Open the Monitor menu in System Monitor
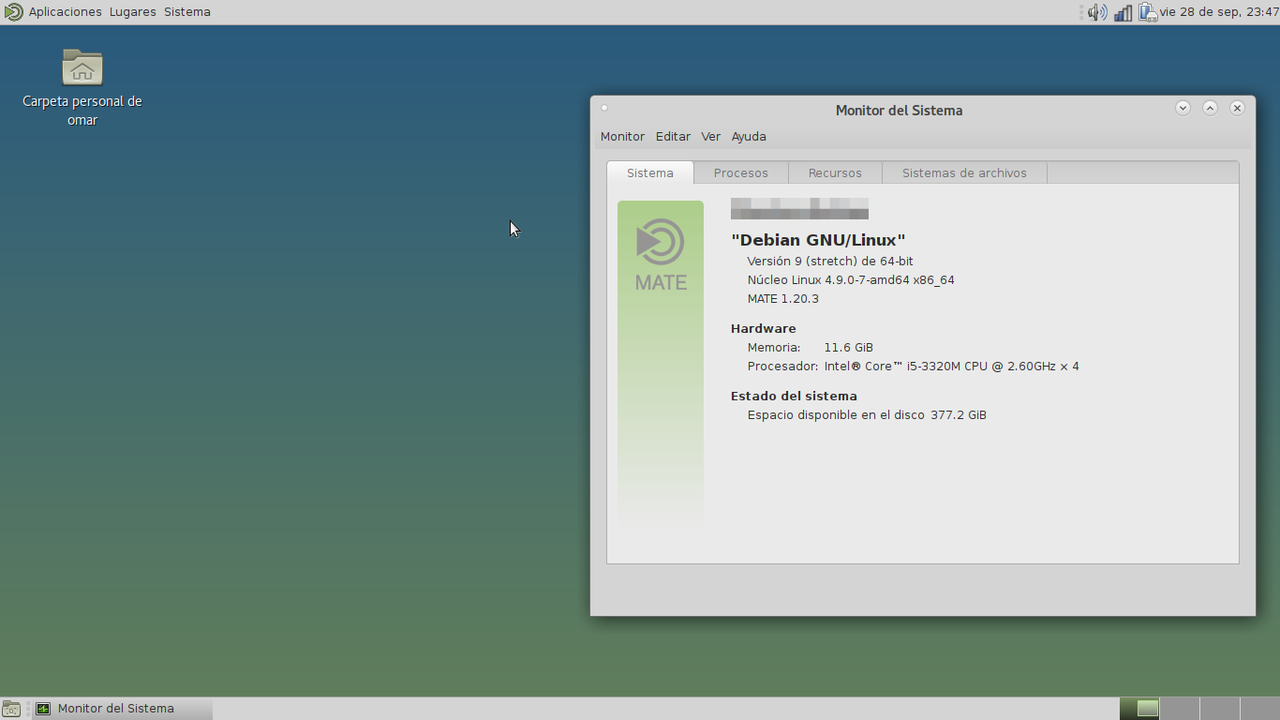This screenshot has width=1280, height=720. 622,136
